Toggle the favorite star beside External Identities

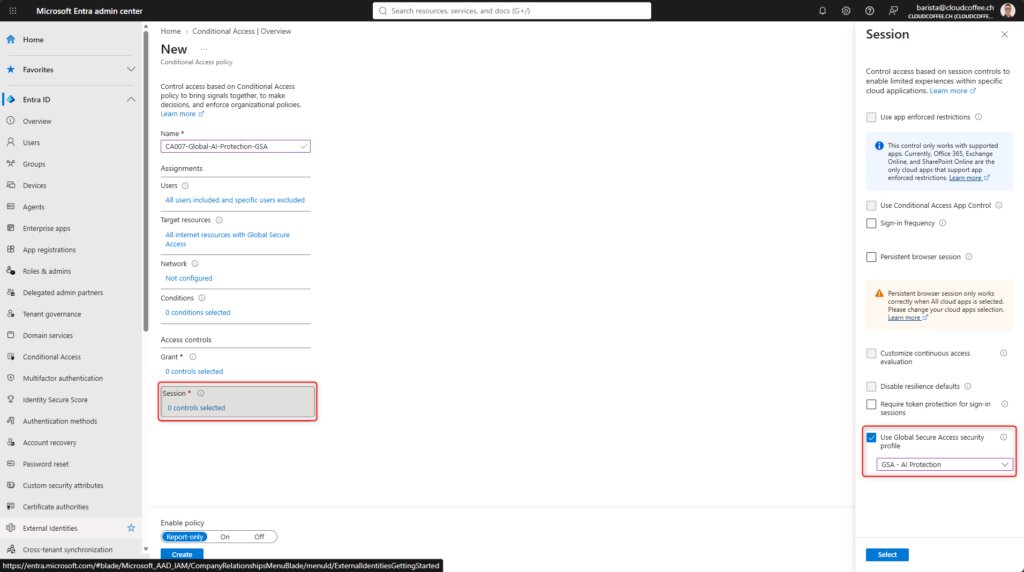click(x=131, y=528)
